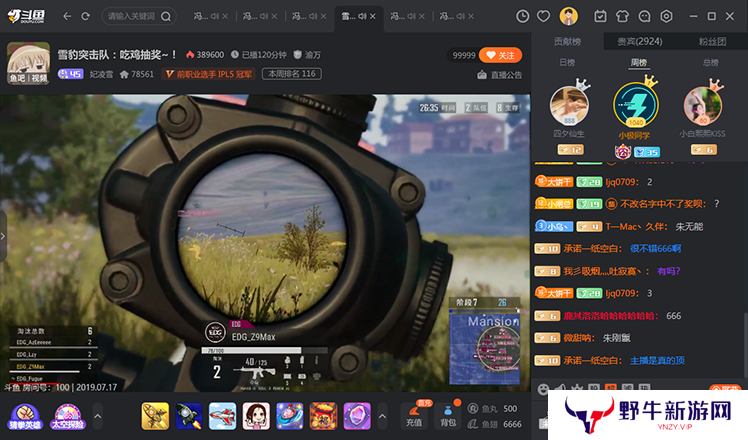Viewport: 748px width, 440px height.
Task: Send the purple gem gift
Action: 357,416
